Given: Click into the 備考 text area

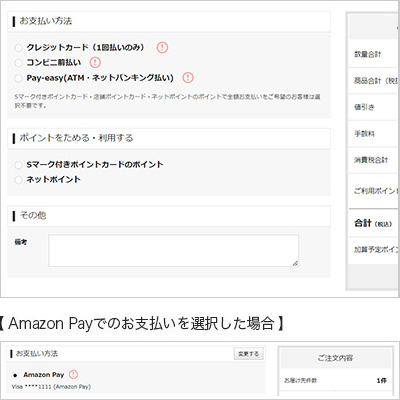Looking at the screenshot, I should click(x=173, y=251).
